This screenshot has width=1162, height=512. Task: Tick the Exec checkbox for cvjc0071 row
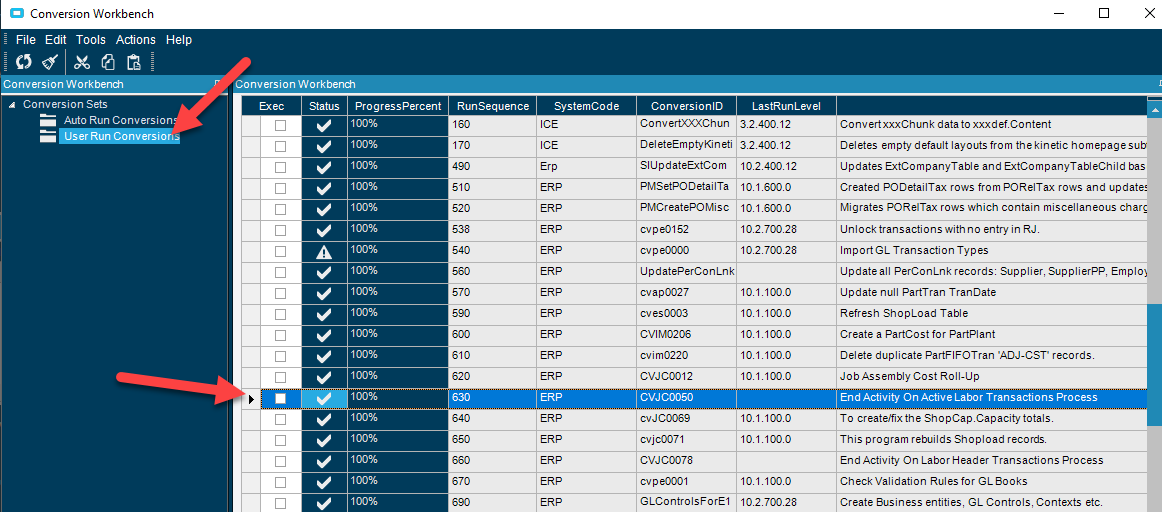280,441
